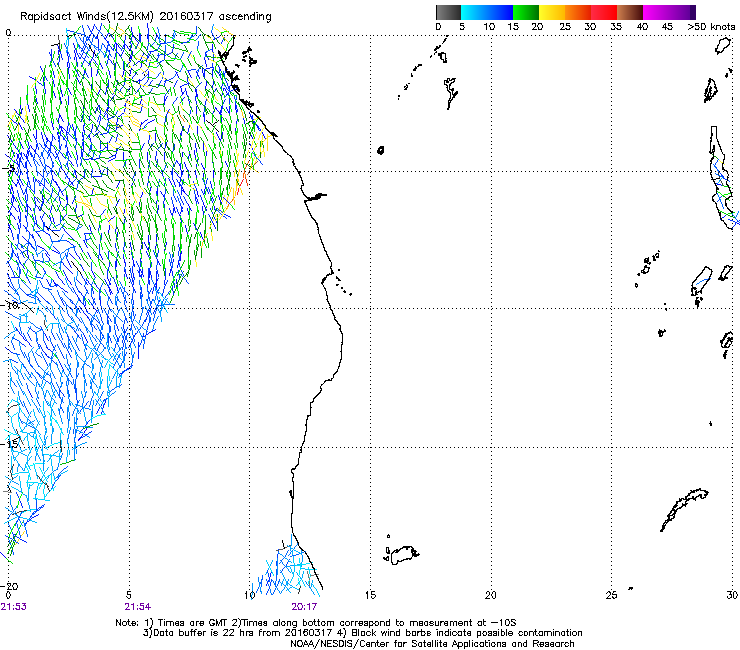The image size is (740, 650).
Task: Click the longitude axis label '30'
Action: coord(732,595)
